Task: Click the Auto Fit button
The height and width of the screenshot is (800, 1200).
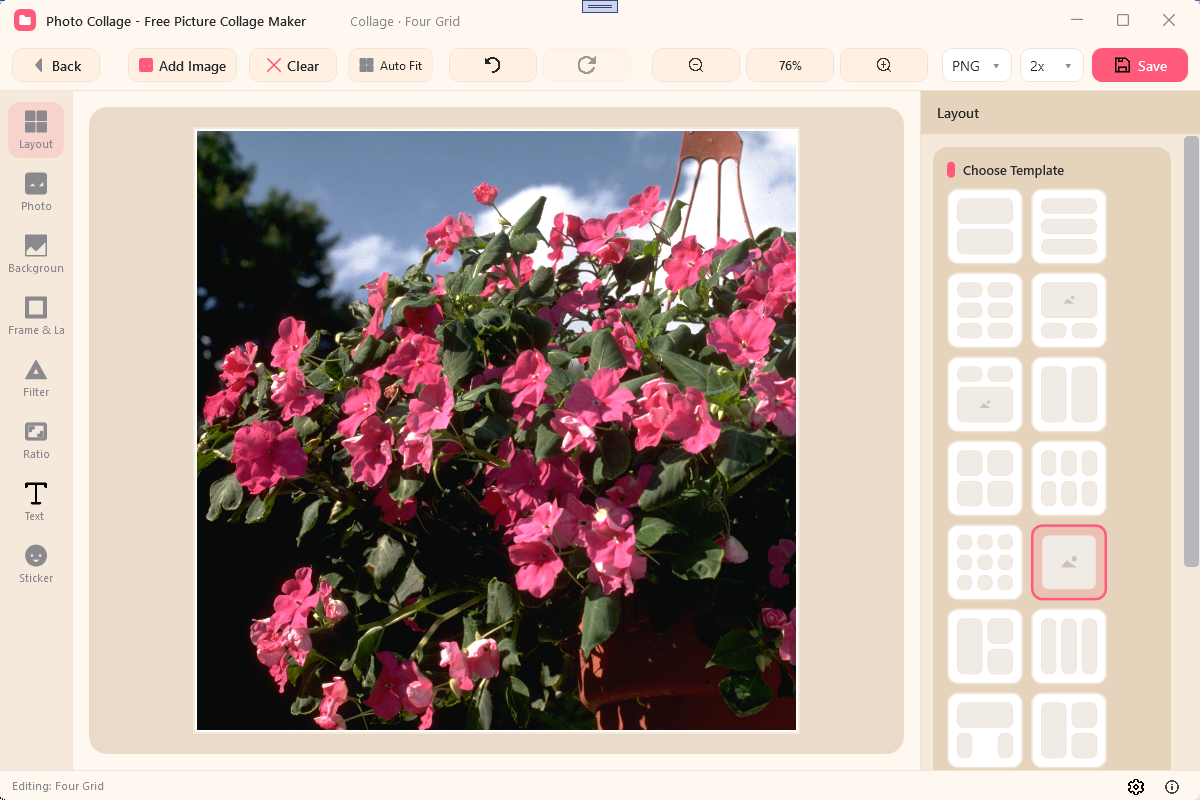Action: click(x=391, y=65)
